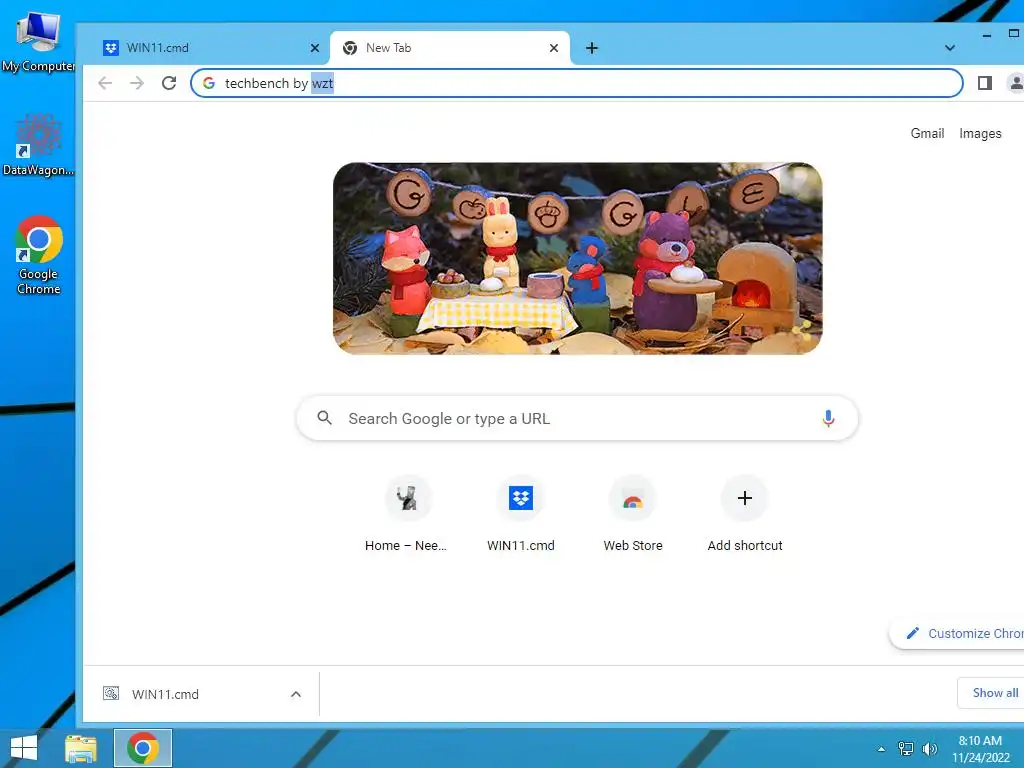The height and width of the screenshot is (768, 1024).
Task: Maximize the Chrome window
Action: (1014, 33)
